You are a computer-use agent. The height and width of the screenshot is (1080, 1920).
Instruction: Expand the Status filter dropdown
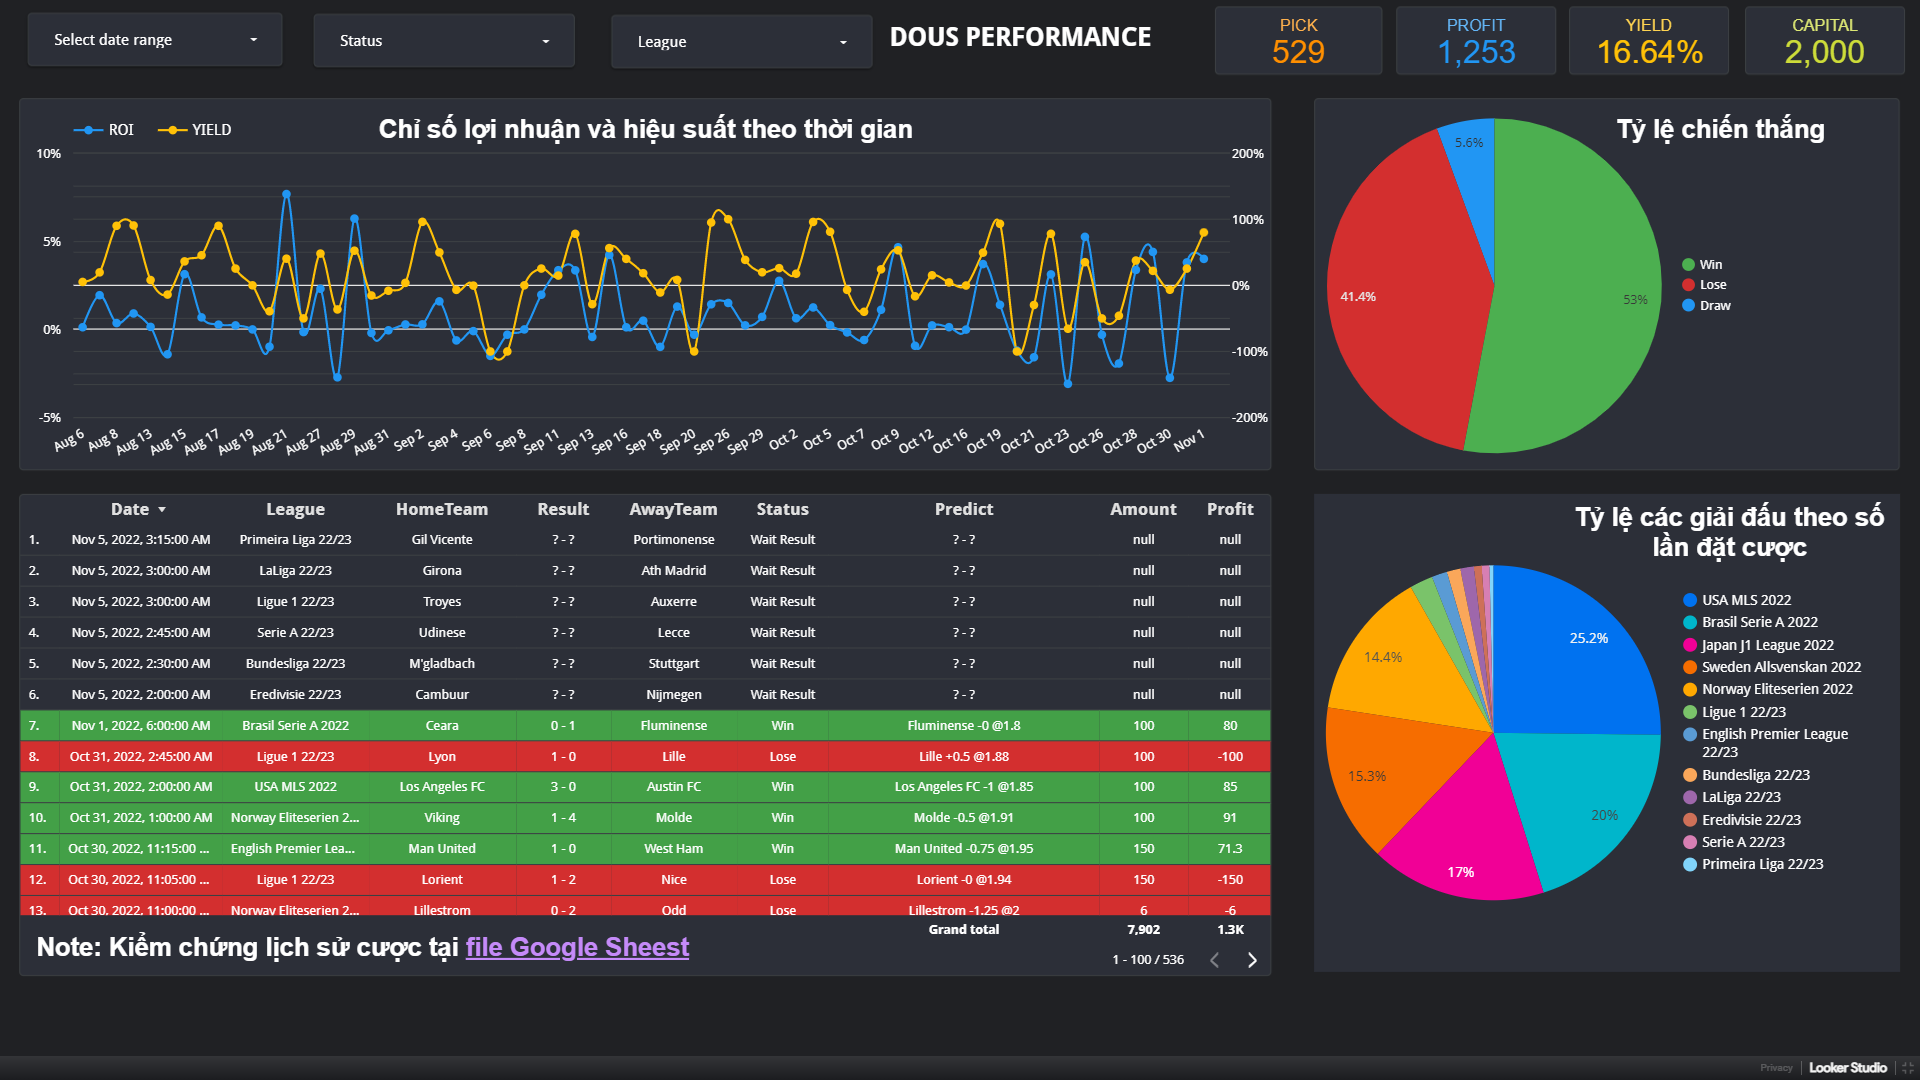[x=443, y=41]
